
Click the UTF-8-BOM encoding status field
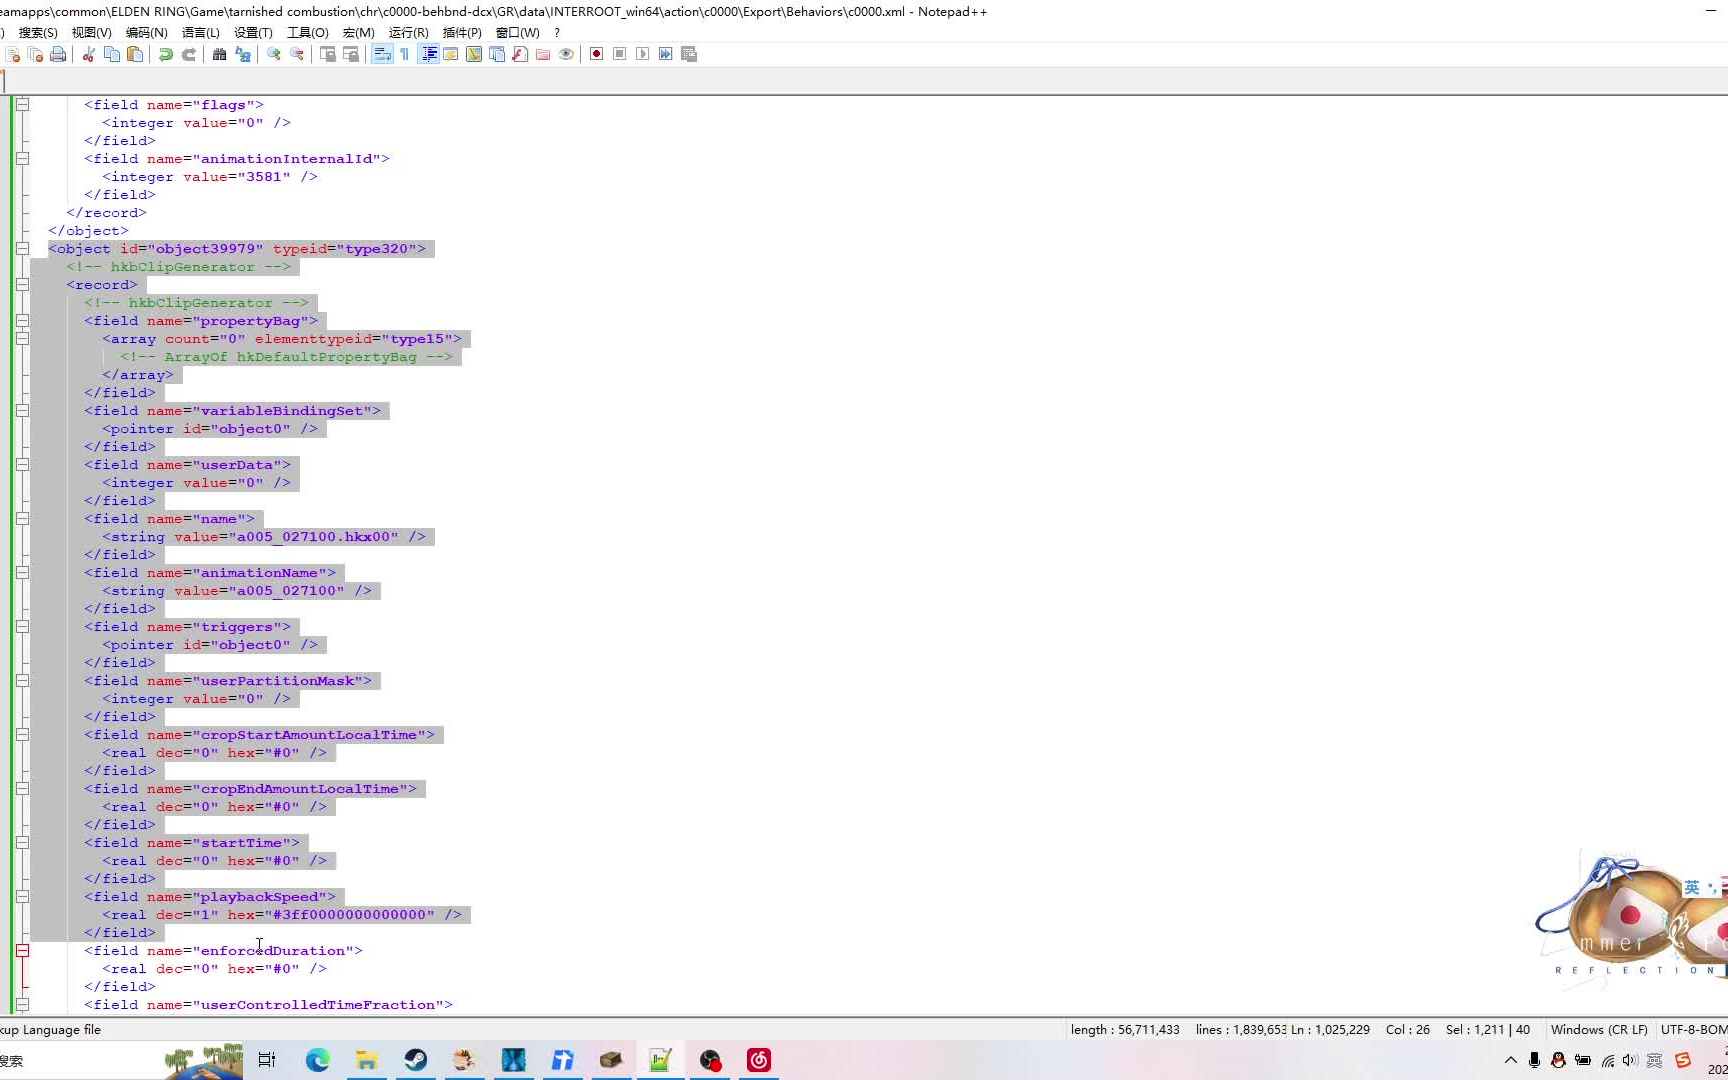point(1693,1029)
